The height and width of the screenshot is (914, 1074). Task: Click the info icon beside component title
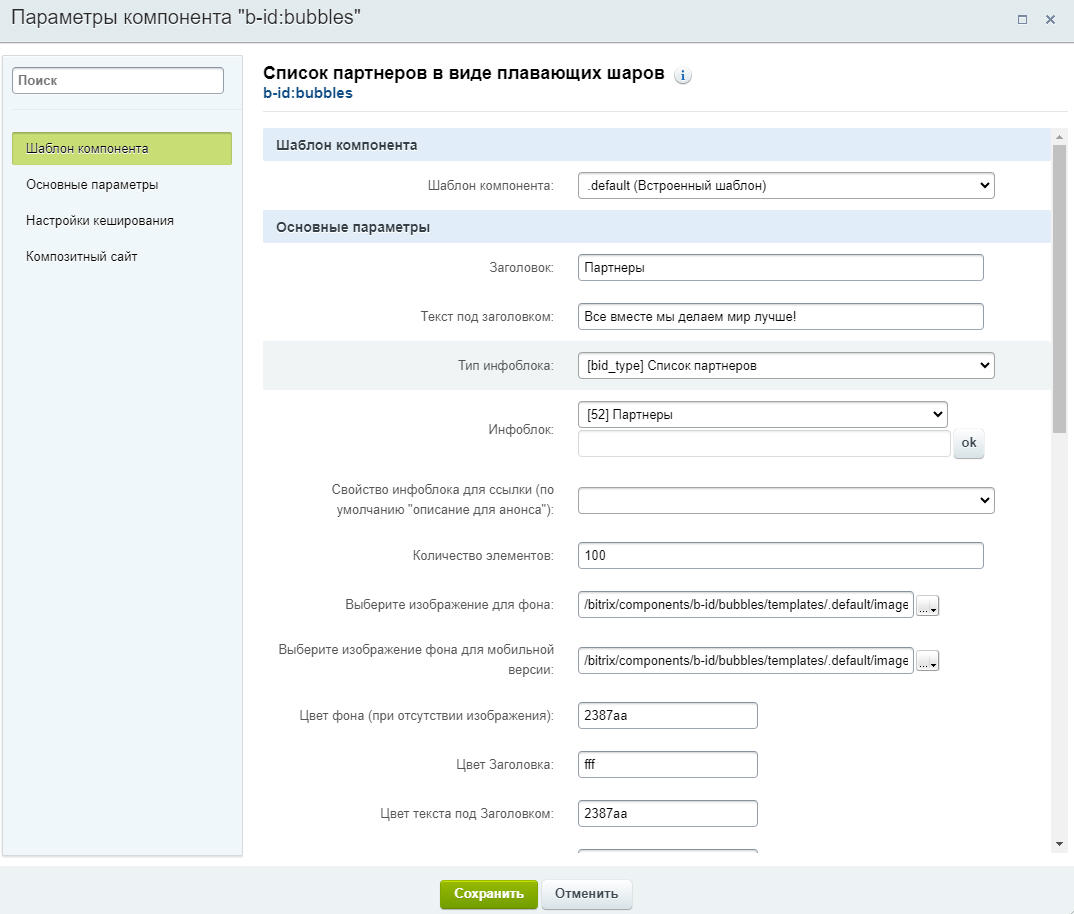coord(683,76)
